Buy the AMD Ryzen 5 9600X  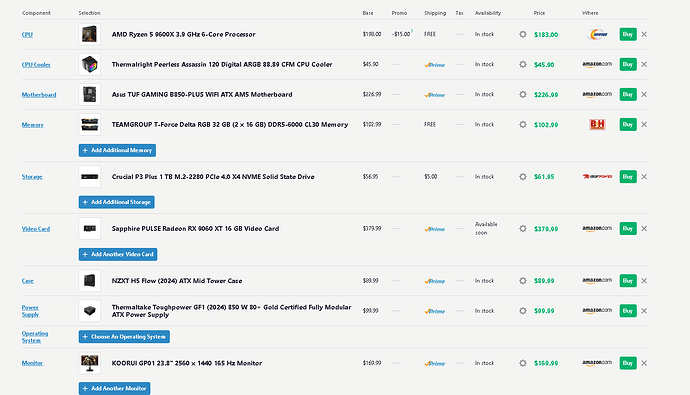[x=628, y=34]
